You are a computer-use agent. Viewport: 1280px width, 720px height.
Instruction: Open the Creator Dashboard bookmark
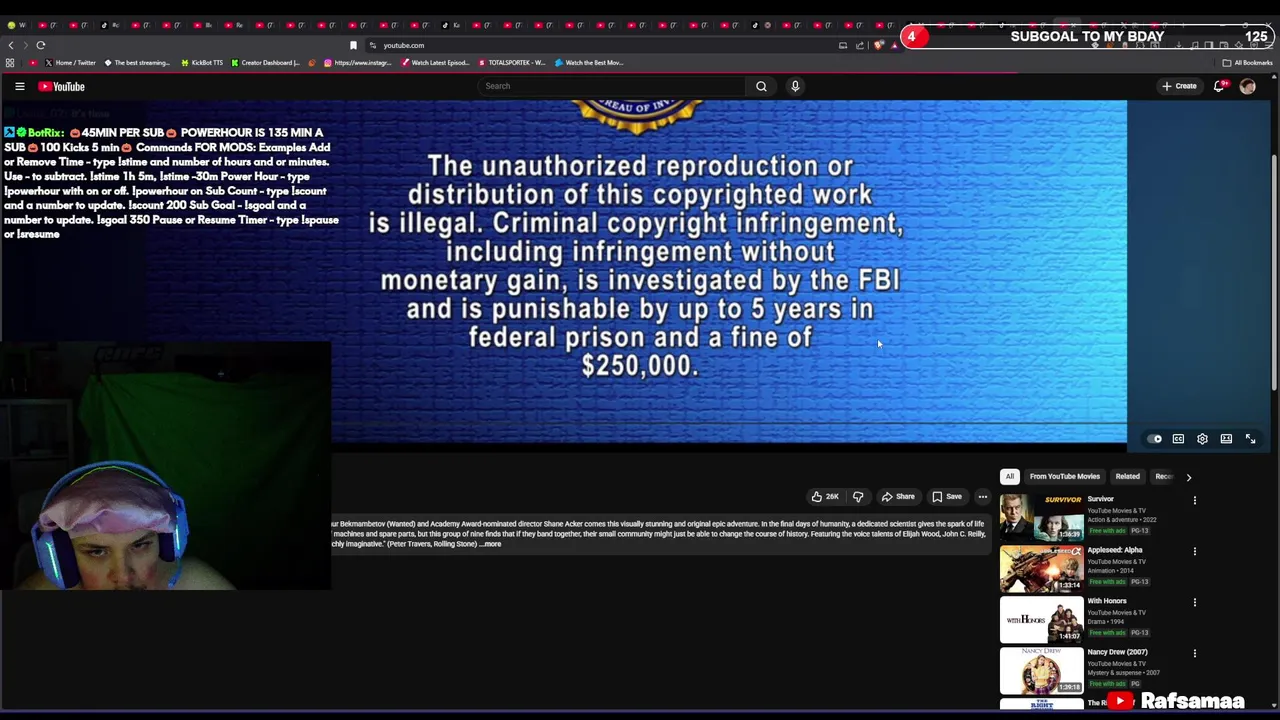coord(266,63)
